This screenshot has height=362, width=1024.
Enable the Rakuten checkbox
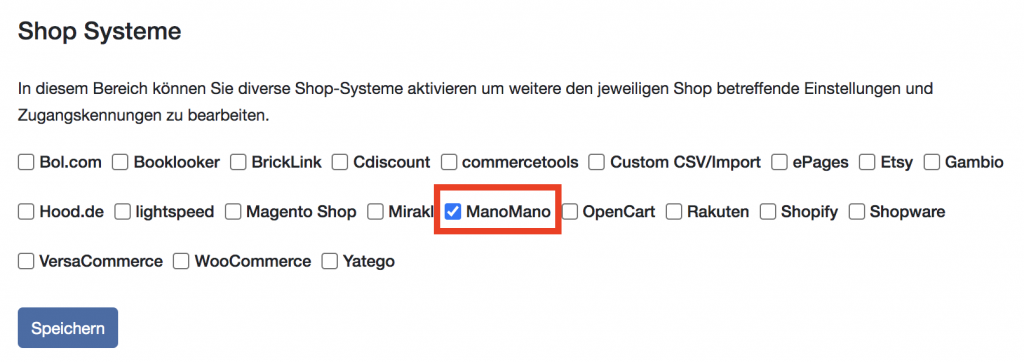674,212
